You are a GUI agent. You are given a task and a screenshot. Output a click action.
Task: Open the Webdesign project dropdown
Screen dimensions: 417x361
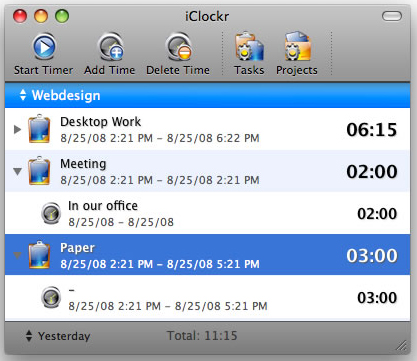[60, 95]
